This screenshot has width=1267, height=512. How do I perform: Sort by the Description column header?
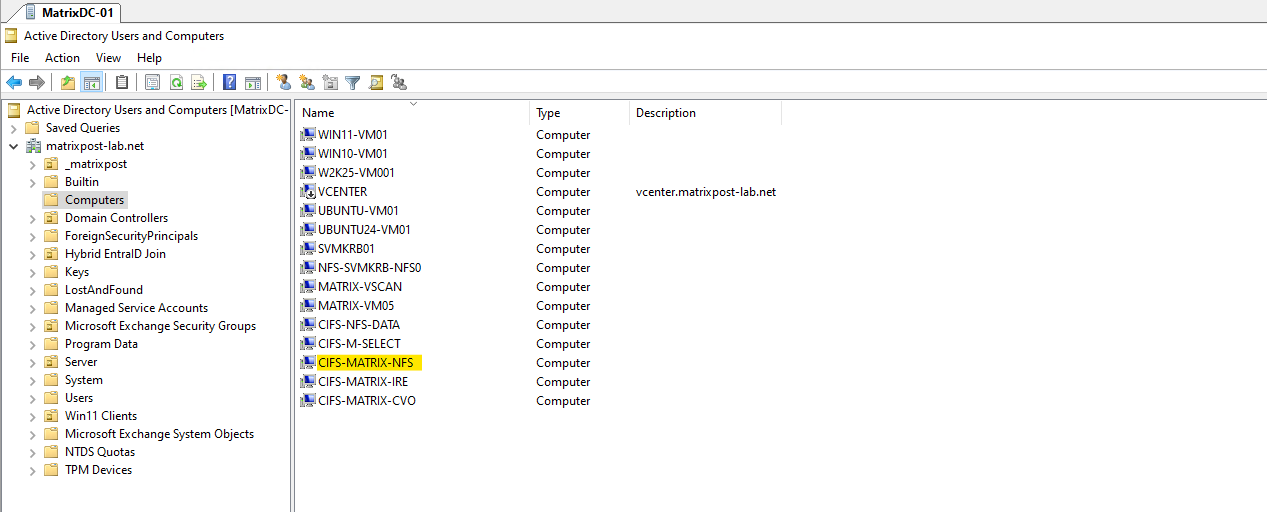tap(705, 113)
